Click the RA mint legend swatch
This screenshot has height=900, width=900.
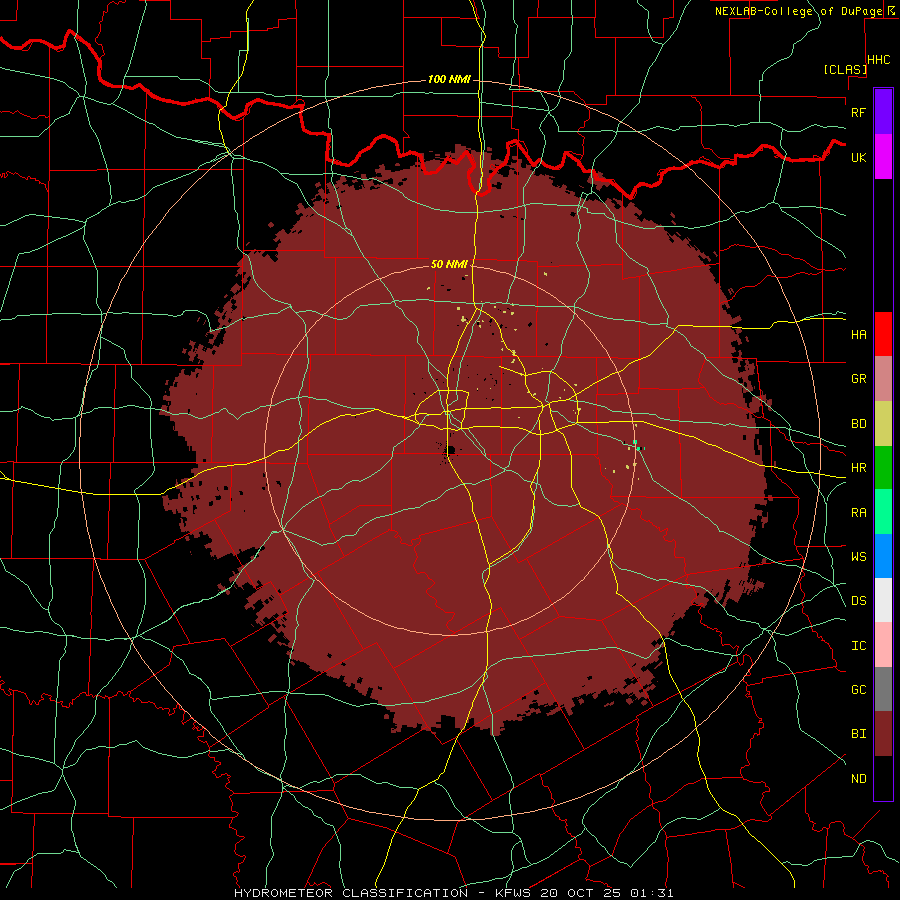883,512
